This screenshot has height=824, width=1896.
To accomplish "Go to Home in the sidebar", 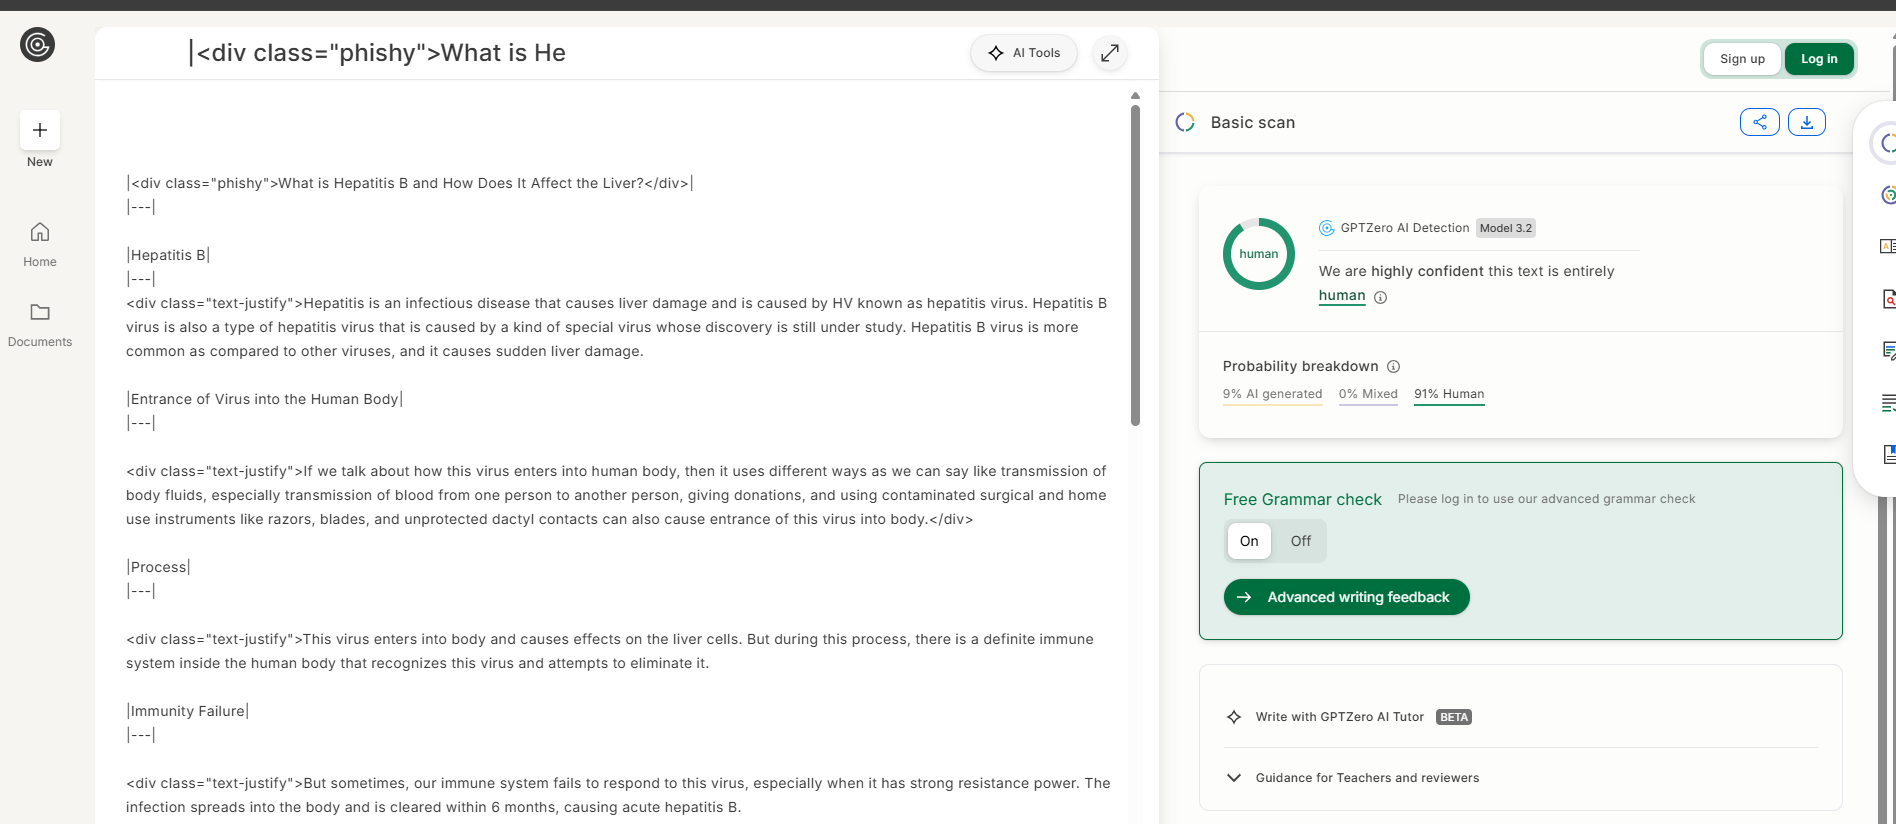I will coord(40,245).
